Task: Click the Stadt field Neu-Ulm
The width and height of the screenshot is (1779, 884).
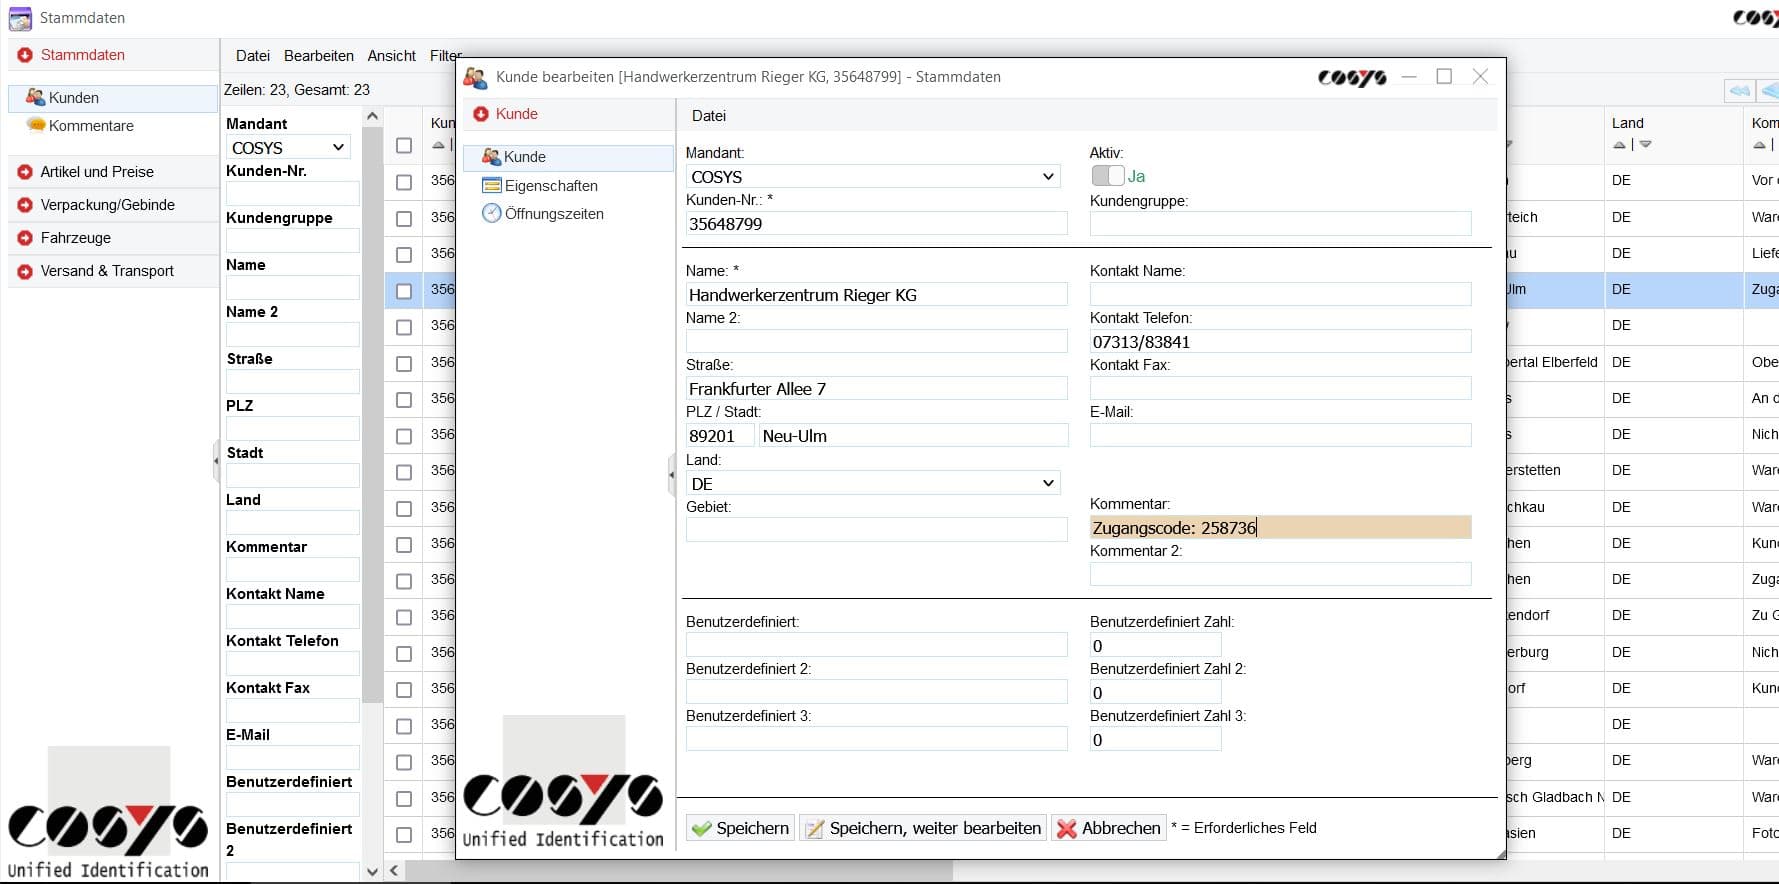Action: coord(914,436)
